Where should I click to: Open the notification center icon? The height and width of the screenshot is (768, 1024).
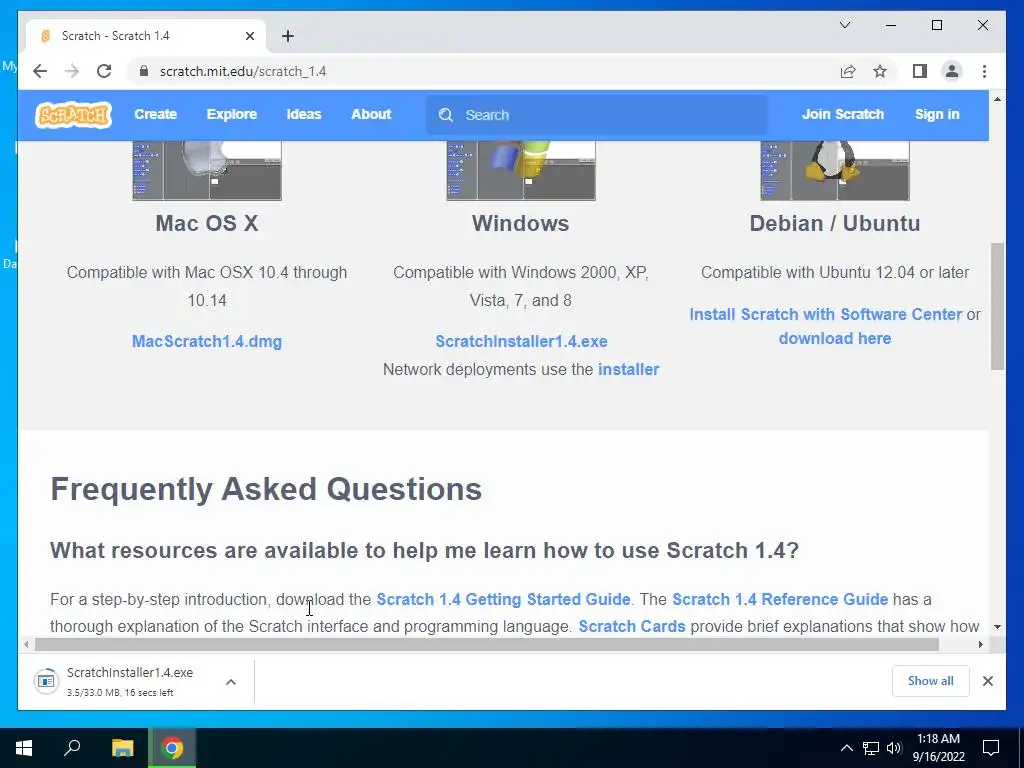[x=991, y=748]
